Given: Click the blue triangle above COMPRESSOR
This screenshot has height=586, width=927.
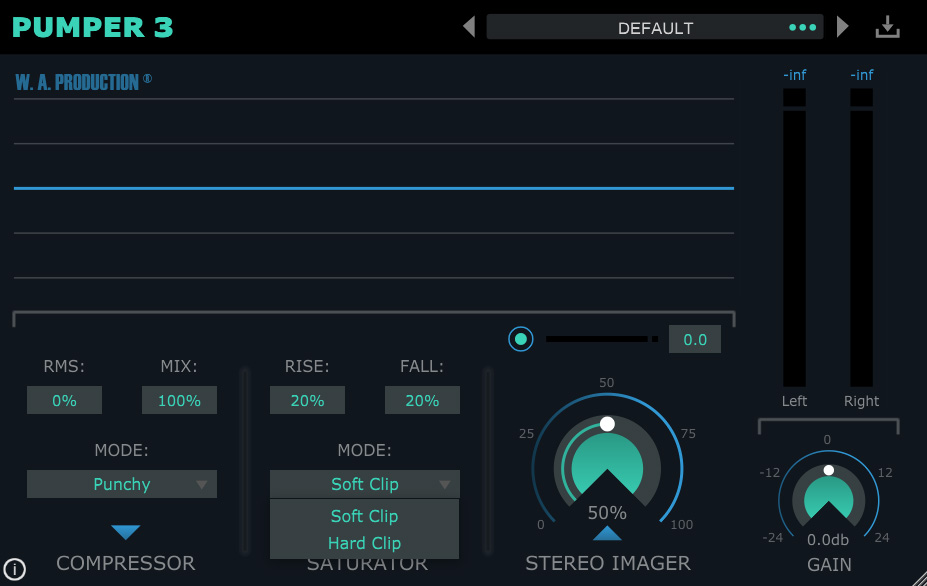Looking at the screenshot, I should tap(126, 532).
